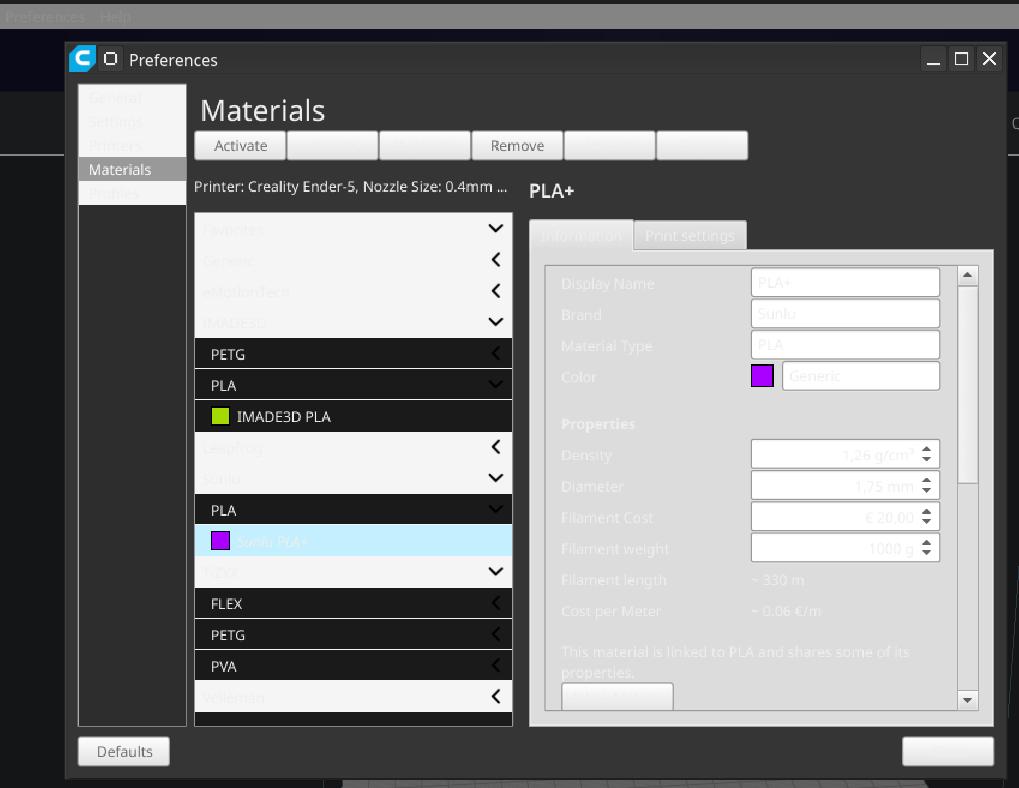Switch to the Print settings tab
1019x788 pixels.
click(x=690, y=235)
